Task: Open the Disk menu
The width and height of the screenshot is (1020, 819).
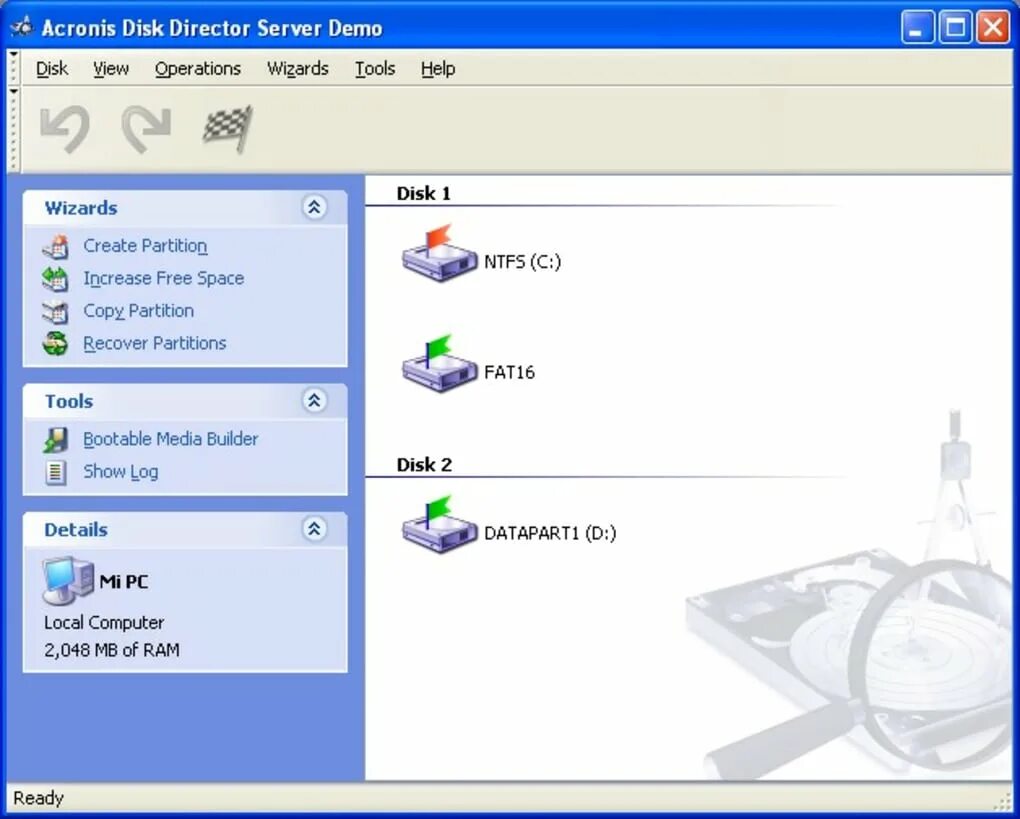Action: click(51, 68)
